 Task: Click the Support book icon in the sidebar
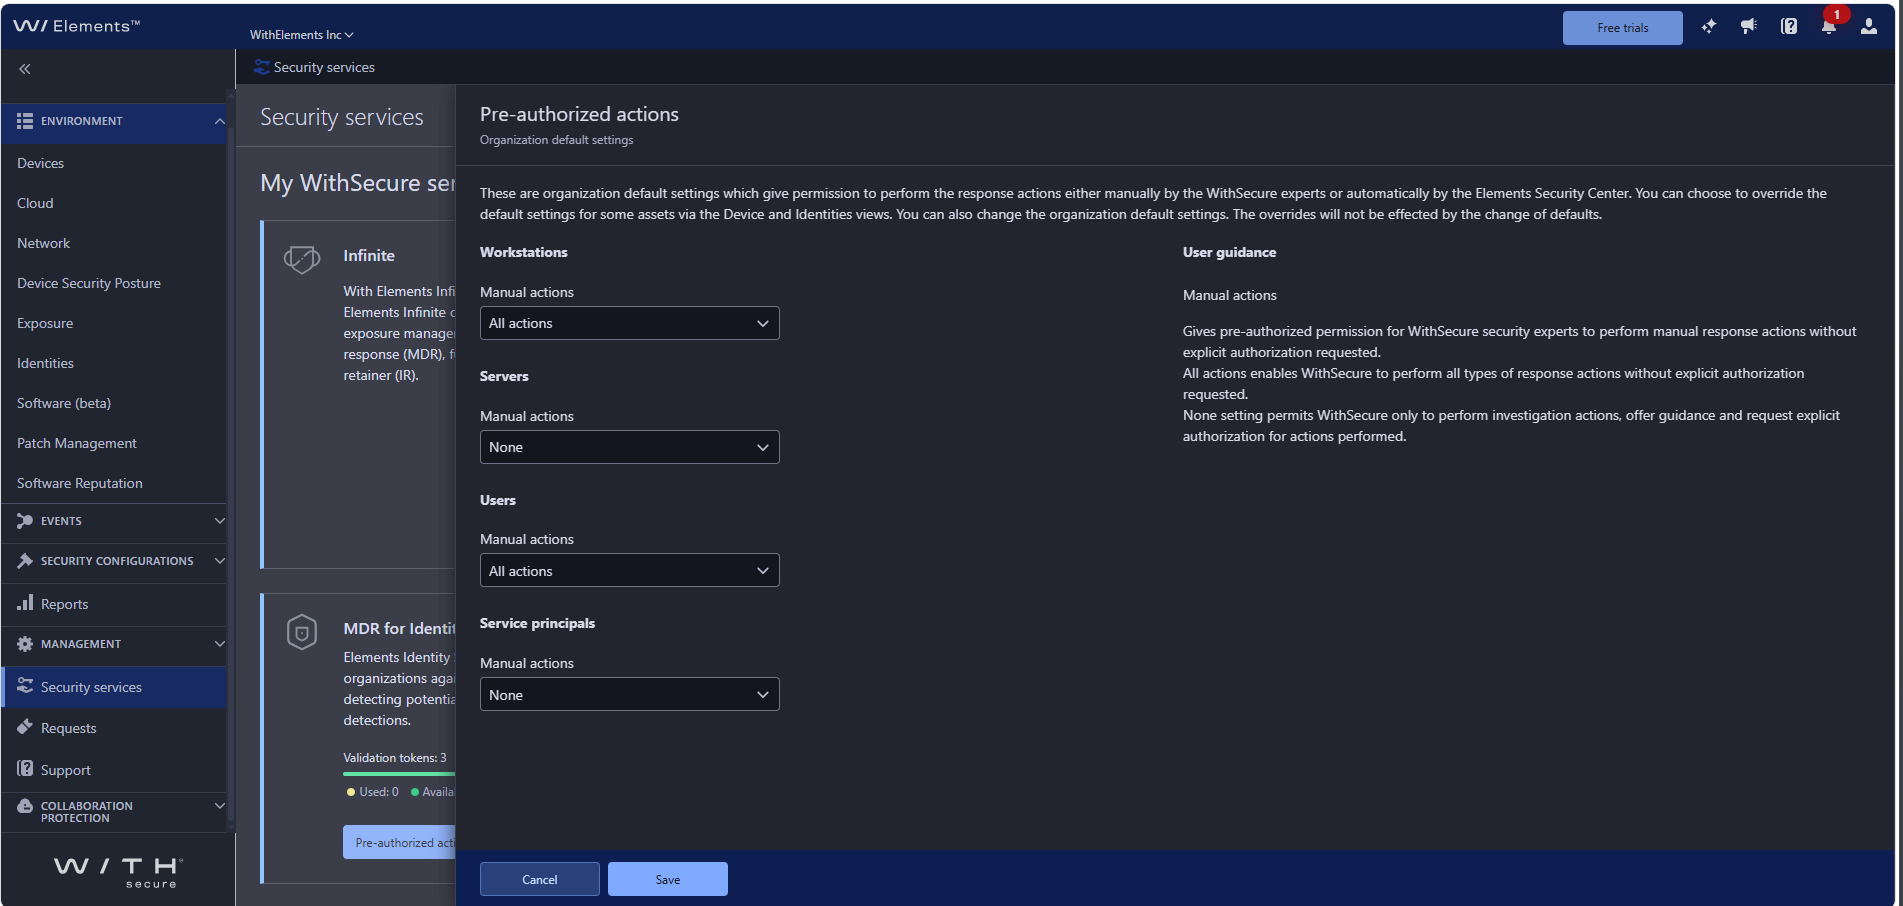click(25, 769)
